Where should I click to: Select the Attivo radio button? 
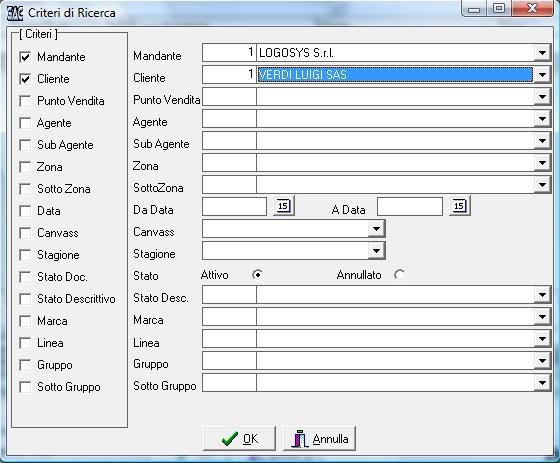pos(257,275)
